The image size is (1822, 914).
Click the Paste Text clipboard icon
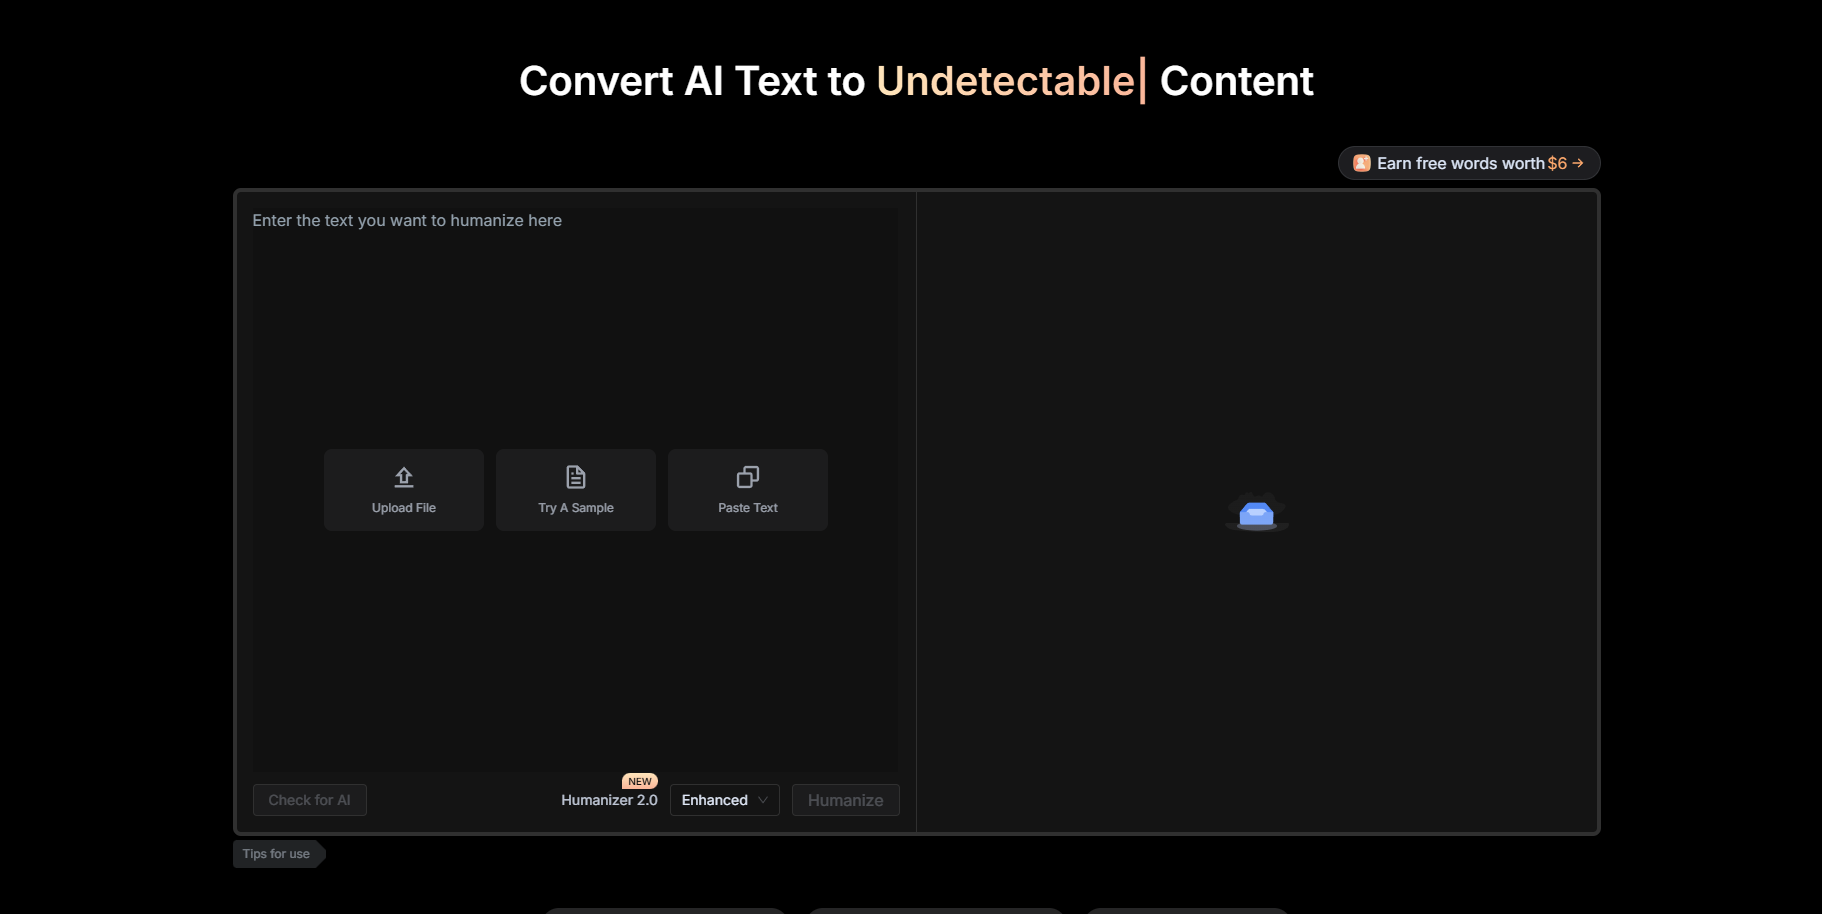(x=748, y=477)
